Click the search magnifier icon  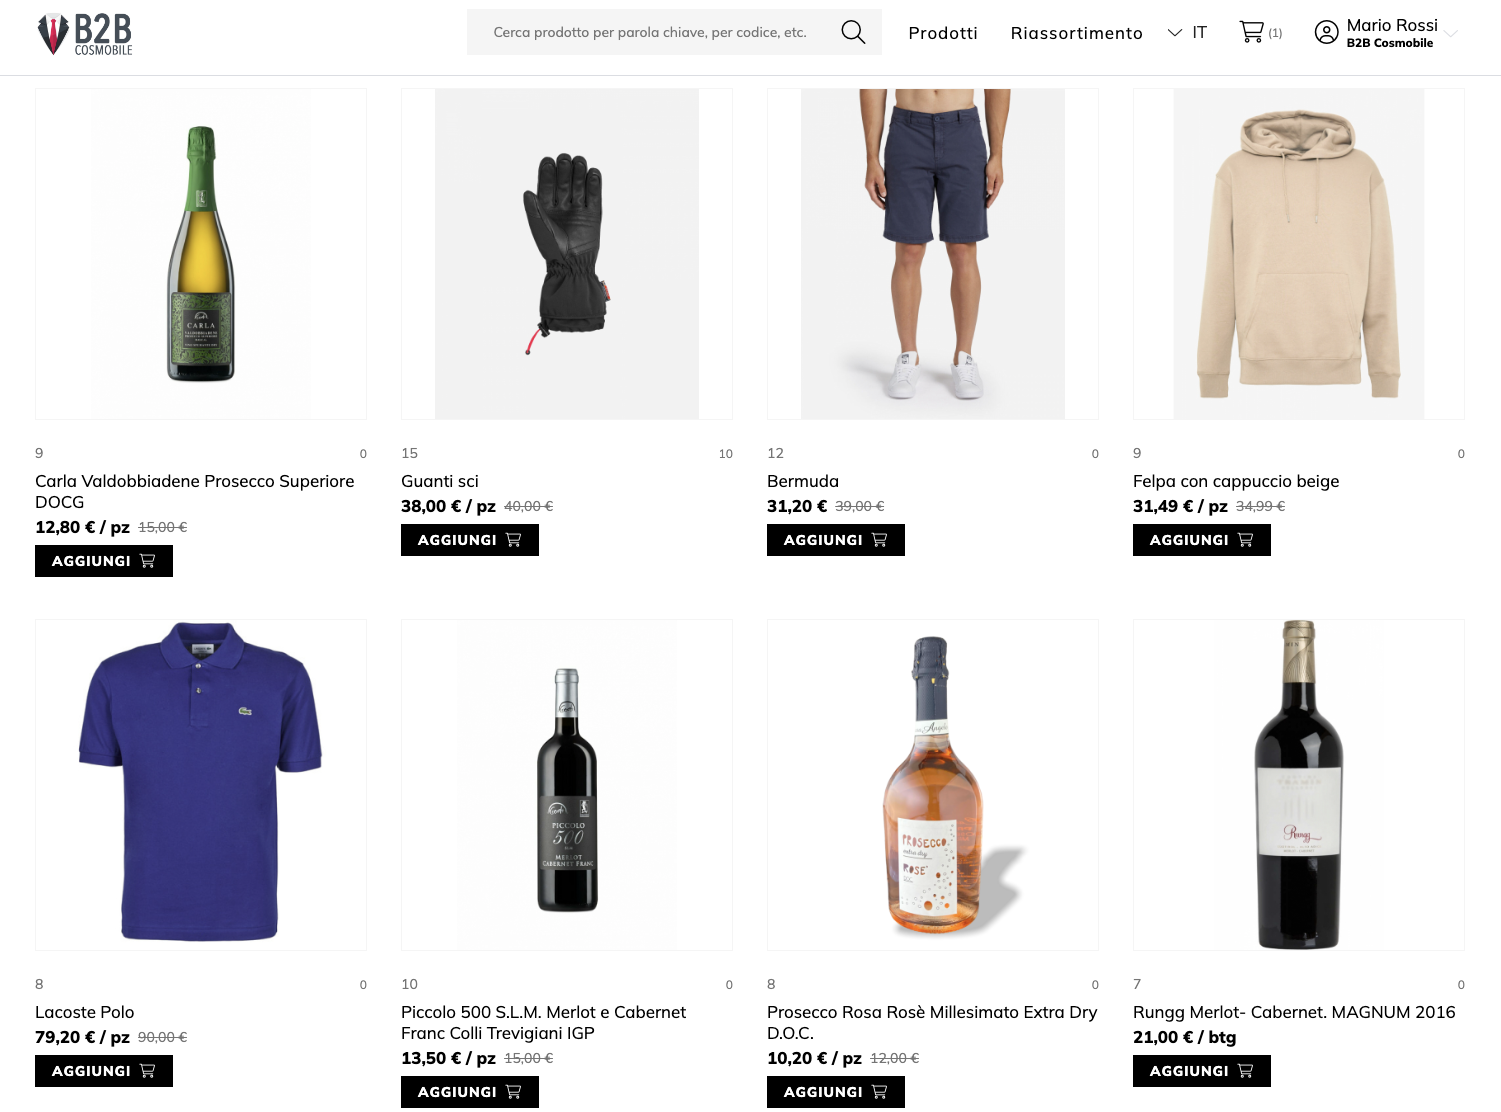[x=853, y=32]
